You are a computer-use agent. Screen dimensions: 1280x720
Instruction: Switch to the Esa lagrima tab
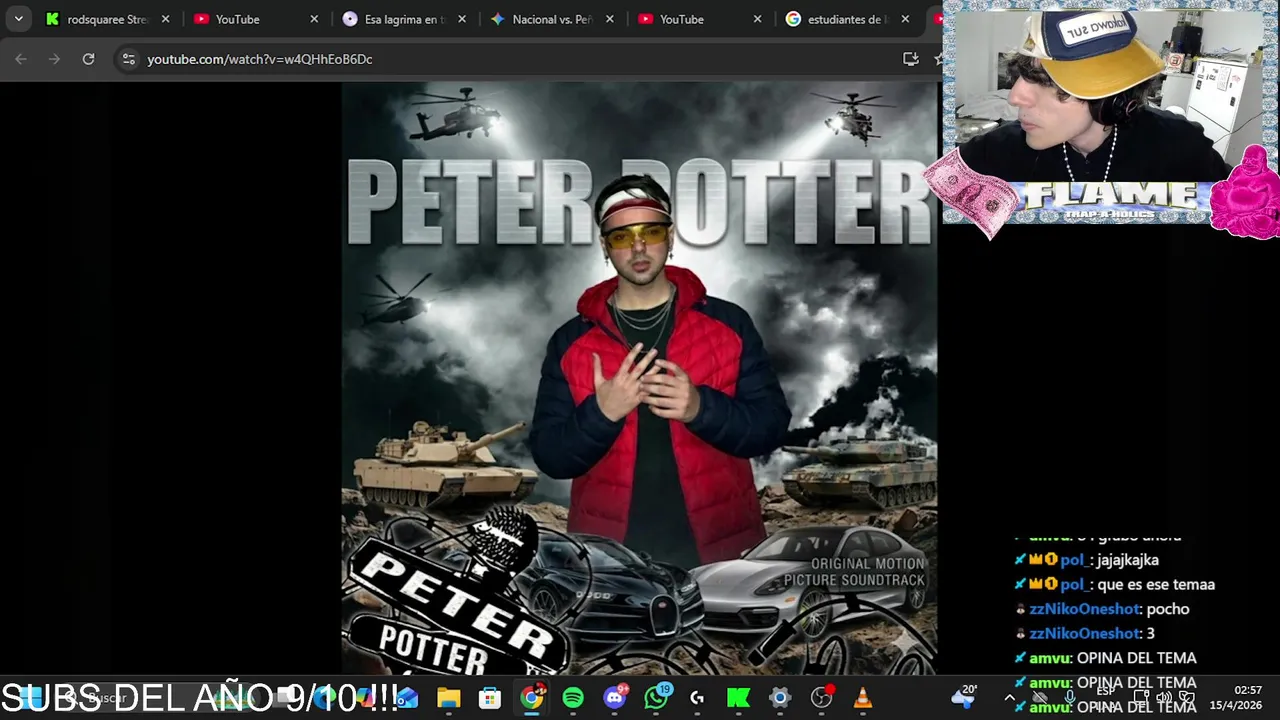[x=403, y=19]
